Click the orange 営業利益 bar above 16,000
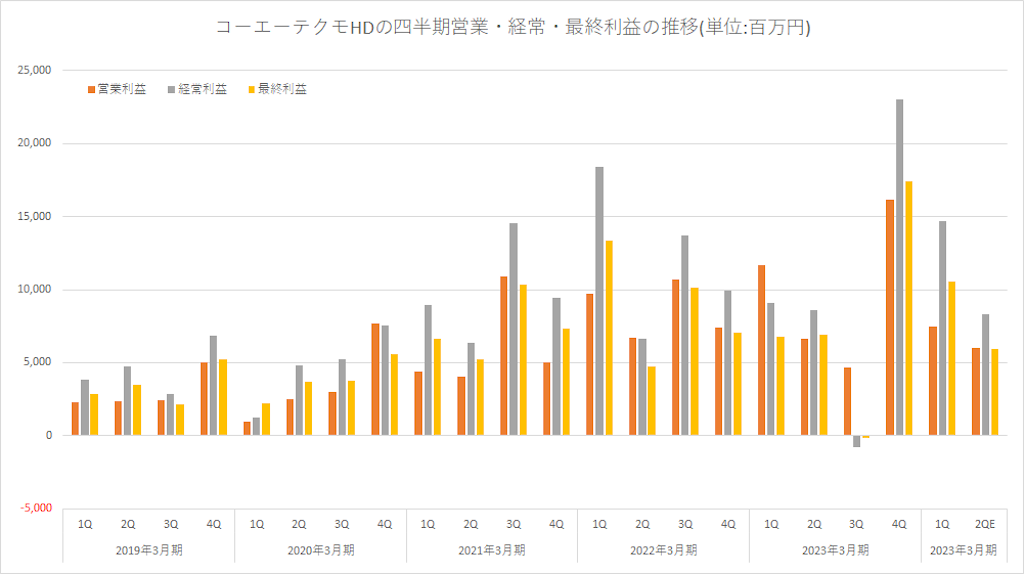The image size is (1024, 574). [x=890, y=317]
